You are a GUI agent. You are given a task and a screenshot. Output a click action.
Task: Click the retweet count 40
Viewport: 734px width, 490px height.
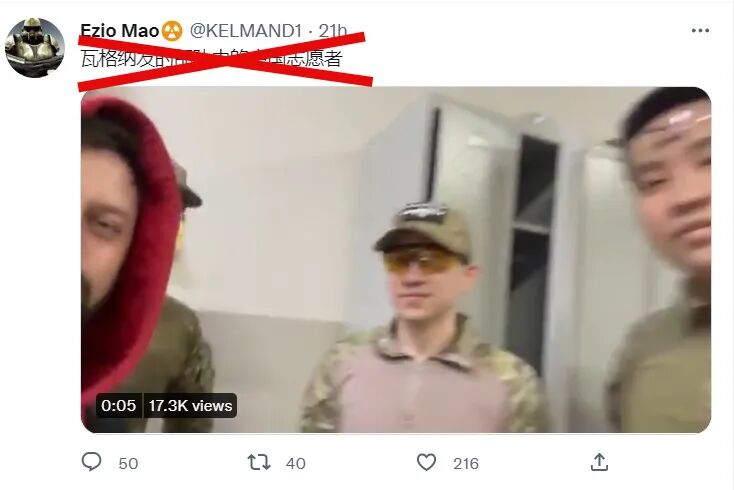tap(296, 463)
